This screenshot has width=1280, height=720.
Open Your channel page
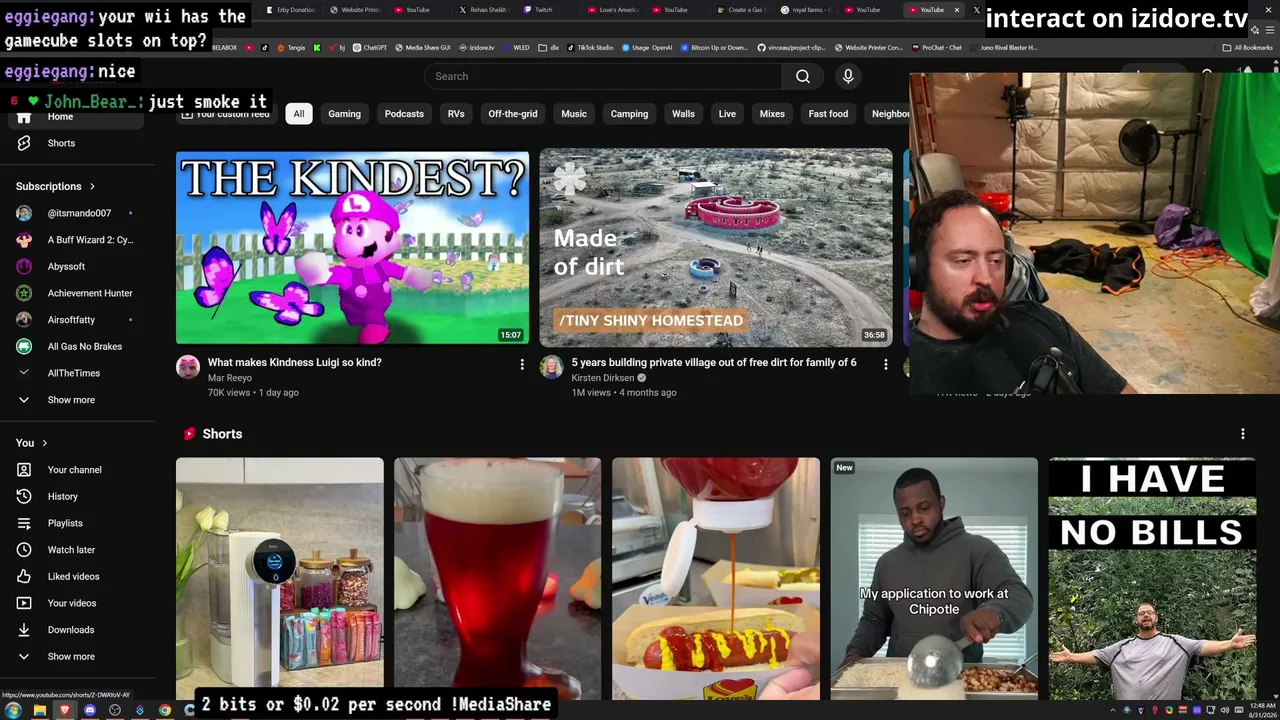[76, 470]
